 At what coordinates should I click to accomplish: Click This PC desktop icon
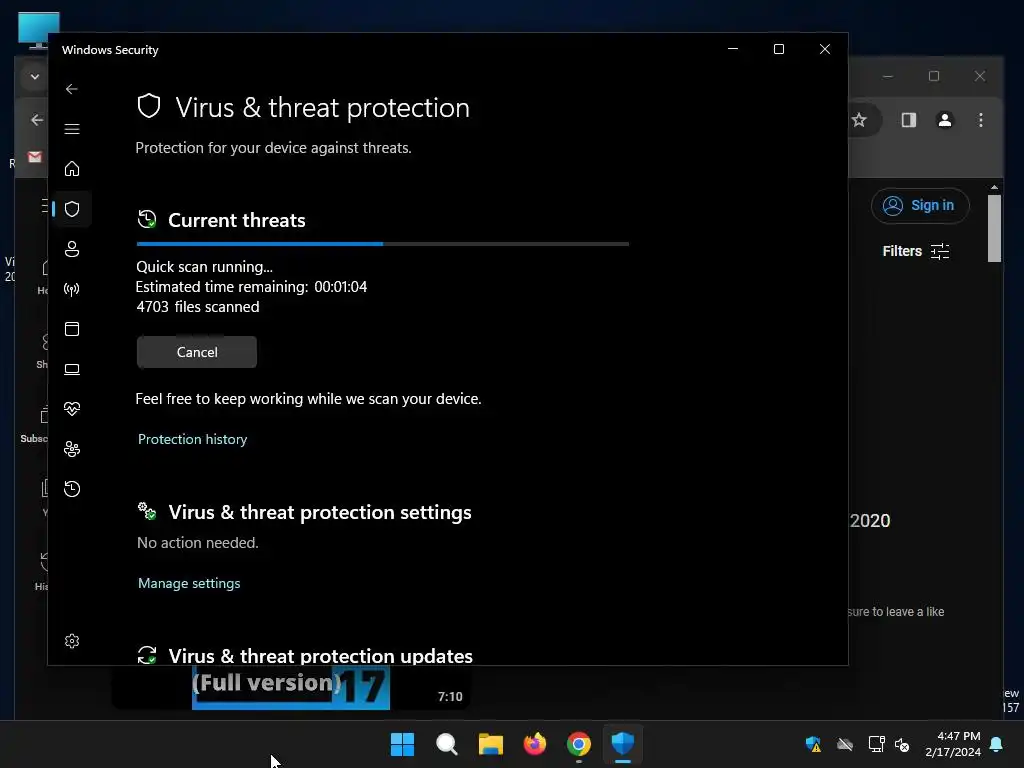(39, 30)
